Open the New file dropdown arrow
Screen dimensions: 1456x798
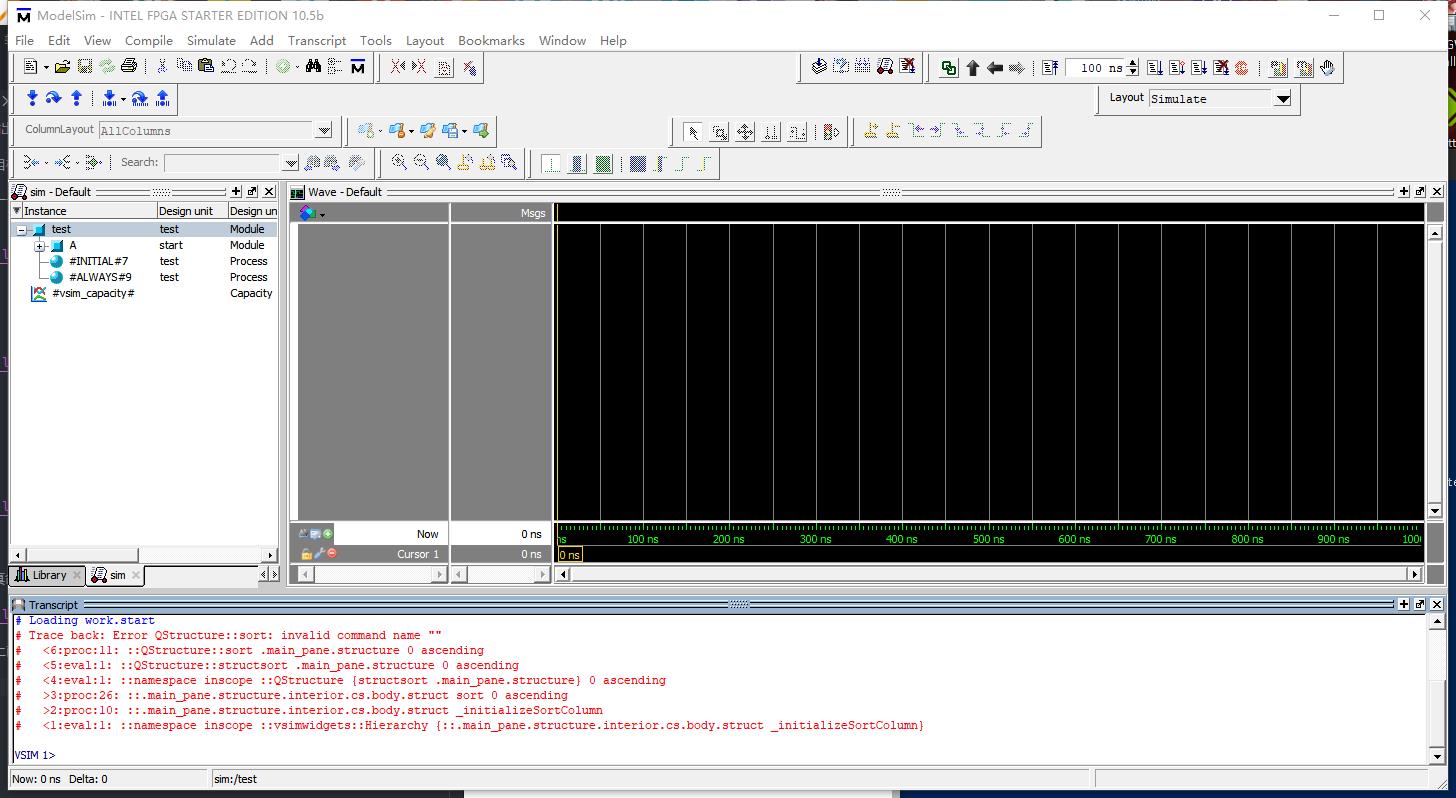[x=46, y=67]
